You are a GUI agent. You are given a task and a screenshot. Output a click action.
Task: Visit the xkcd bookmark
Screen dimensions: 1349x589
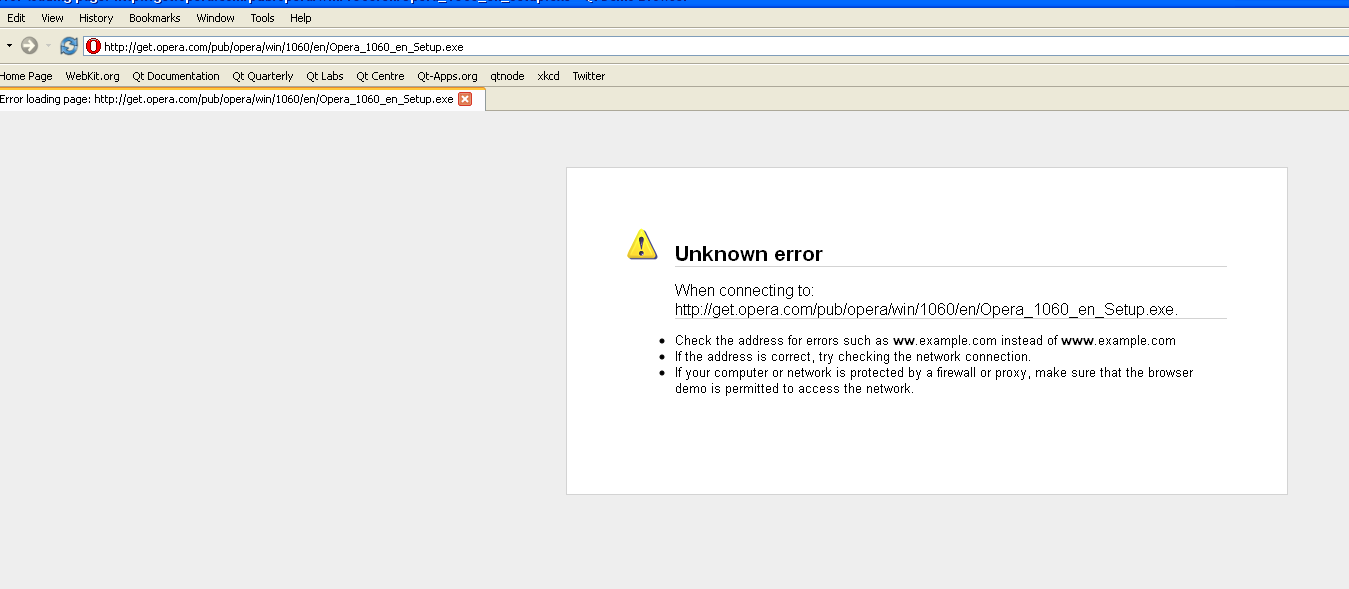tap(548, 76)
